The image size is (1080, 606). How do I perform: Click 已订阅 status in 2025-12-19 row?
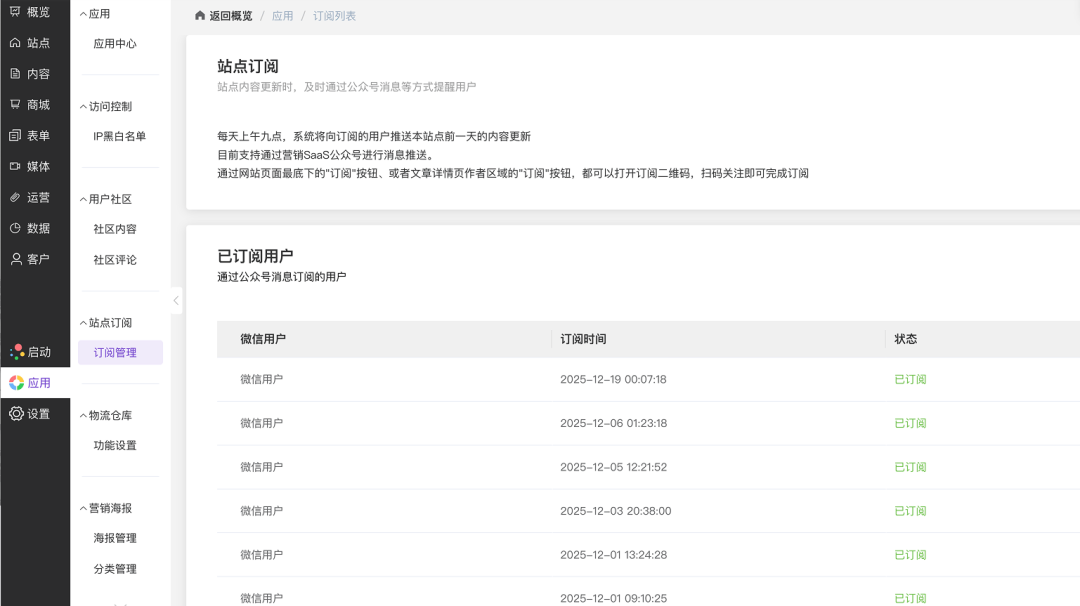(x=910, y=379)
